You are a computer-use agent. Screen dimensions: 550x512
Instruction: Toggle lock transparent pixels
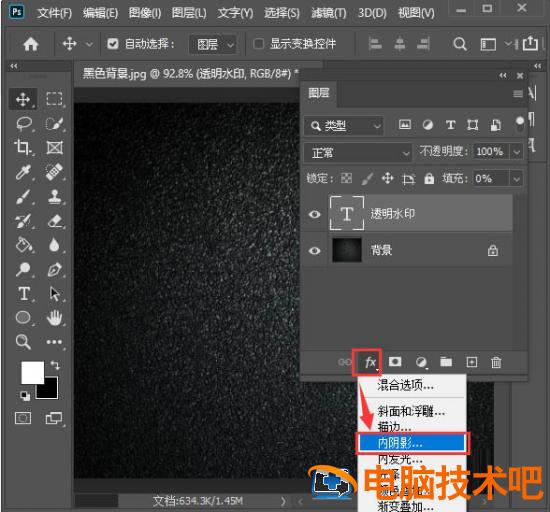(x=347, y=178)
